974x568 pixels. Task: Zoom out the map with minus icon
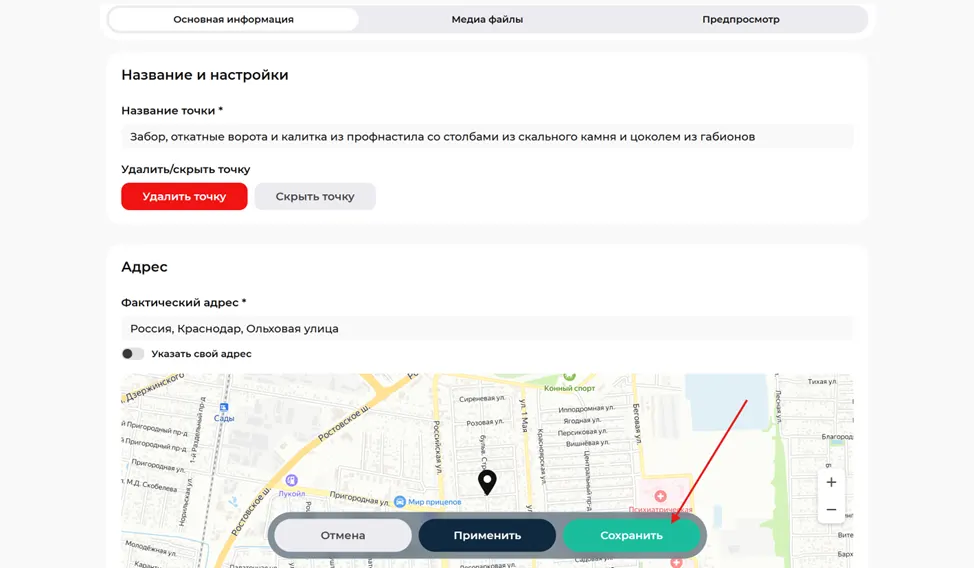click(x=831, y=510)
